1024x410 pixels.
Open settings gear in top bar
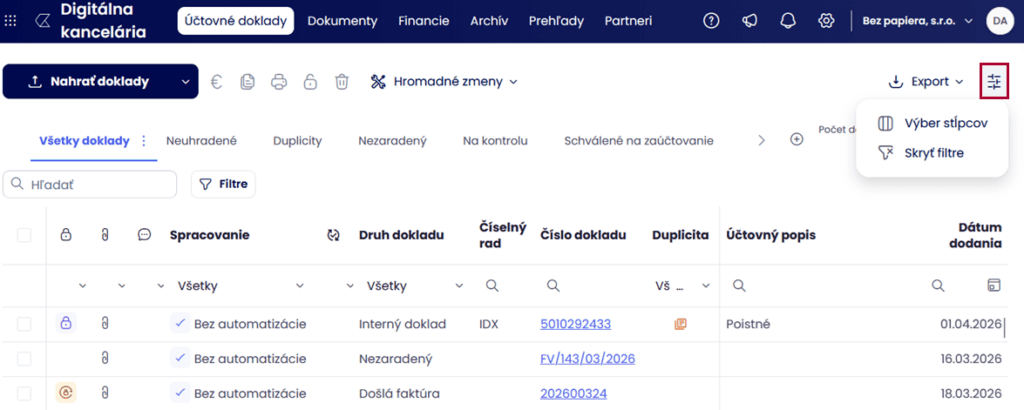pos(826,21)
